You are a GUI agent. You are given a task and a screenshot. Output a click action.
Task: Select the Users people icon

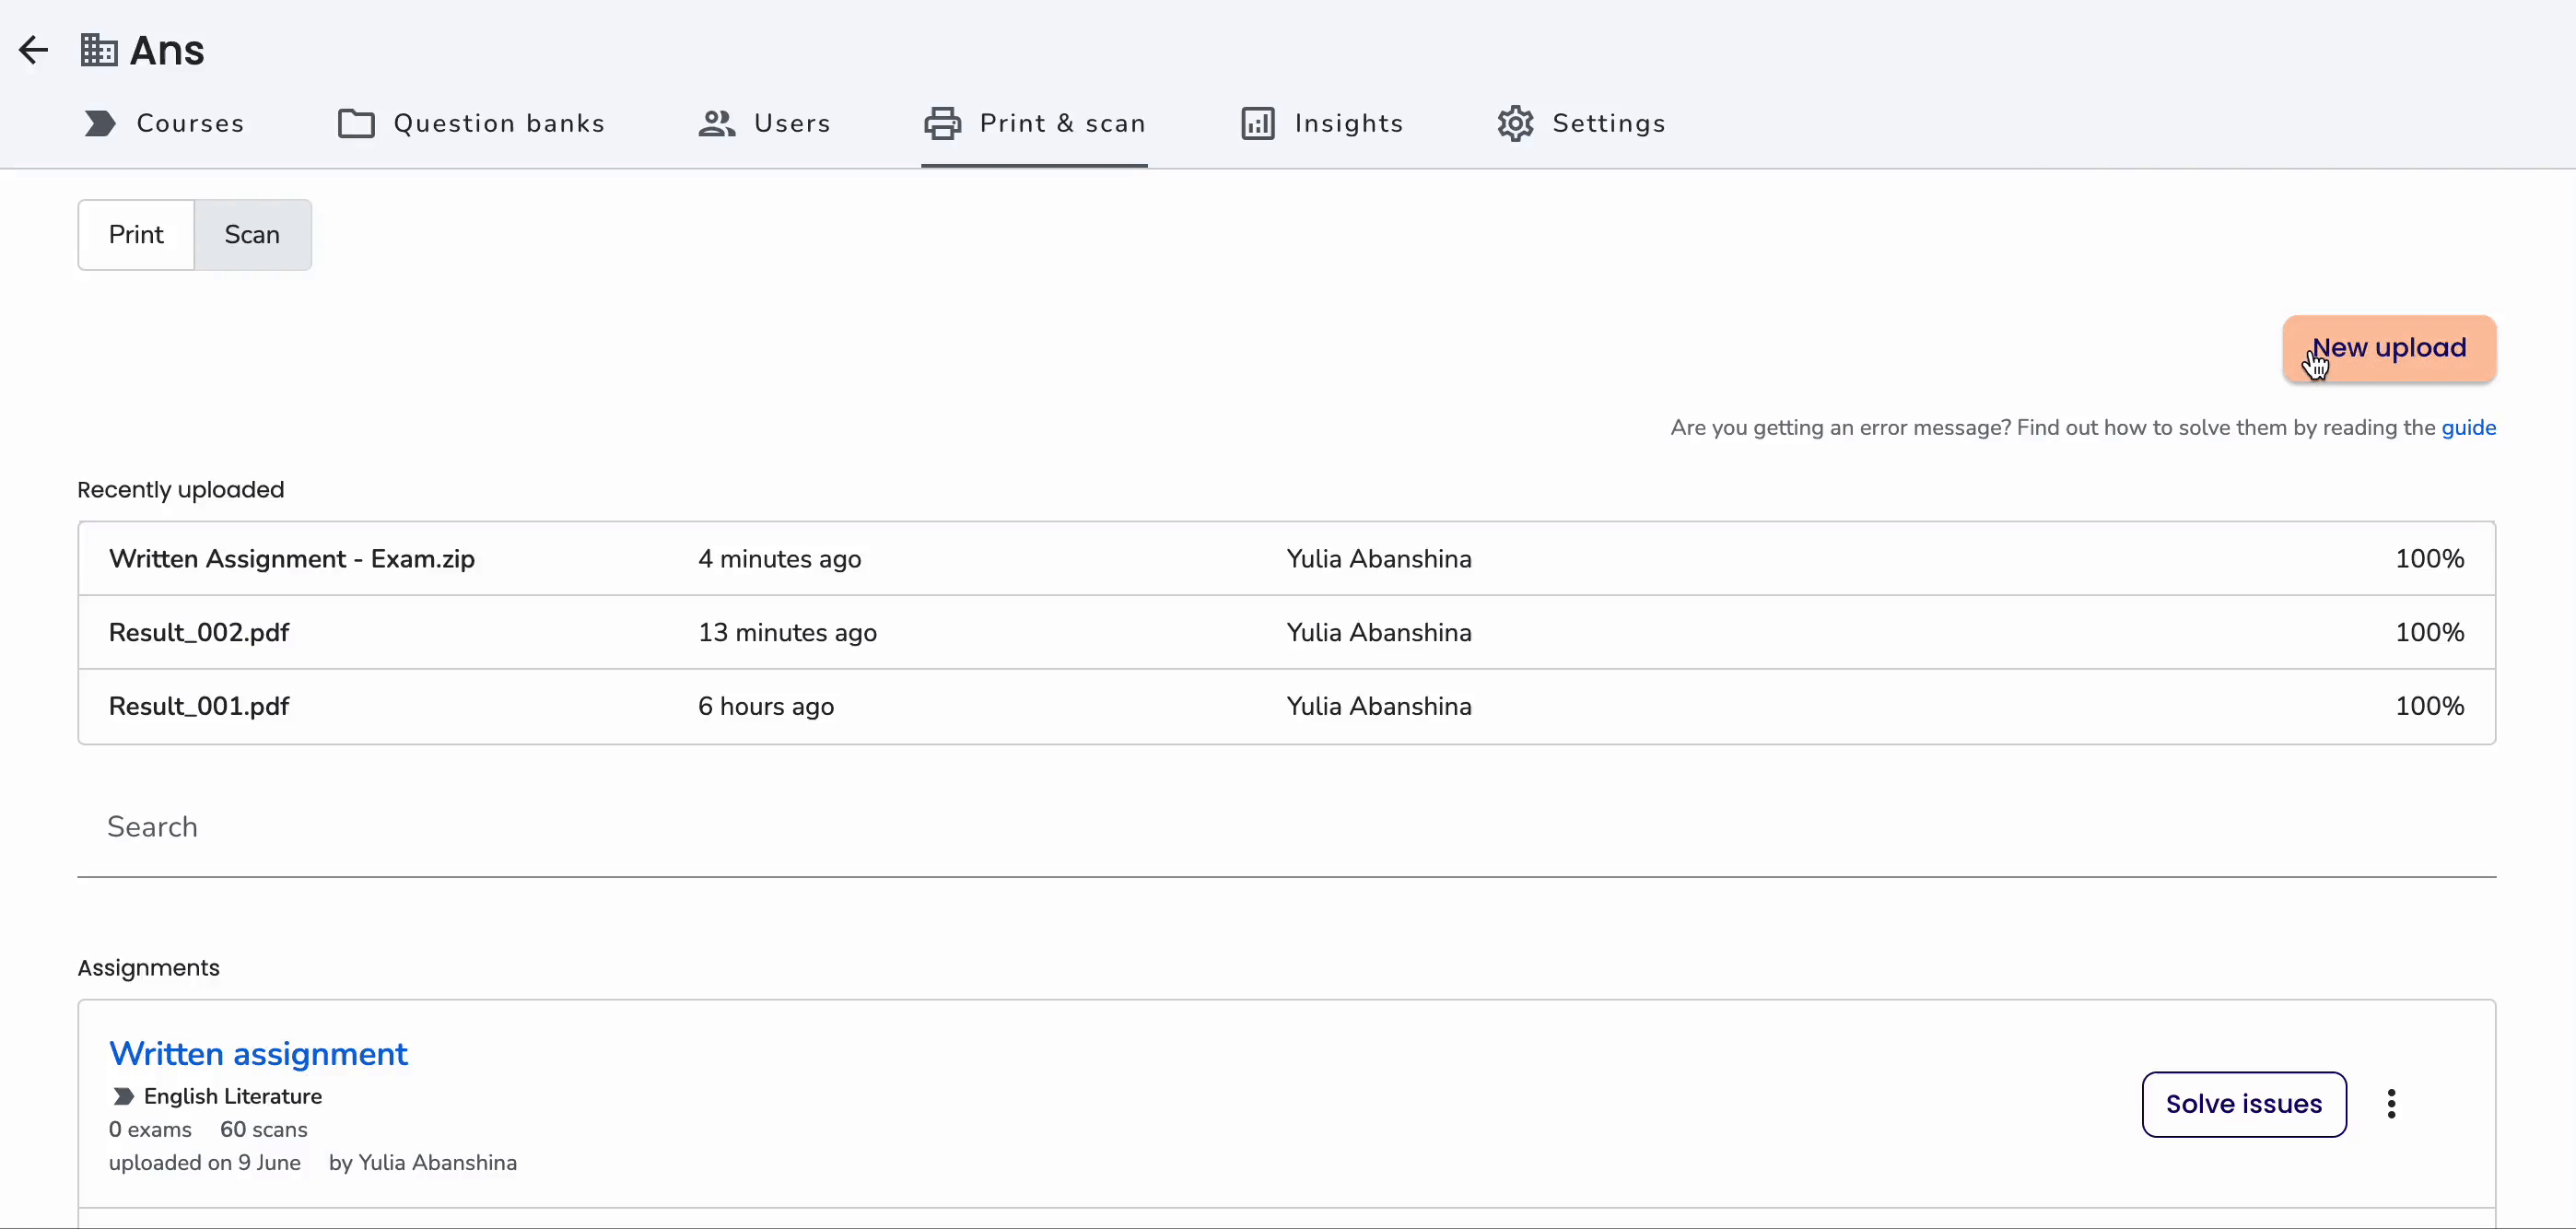tap(717, 123)
